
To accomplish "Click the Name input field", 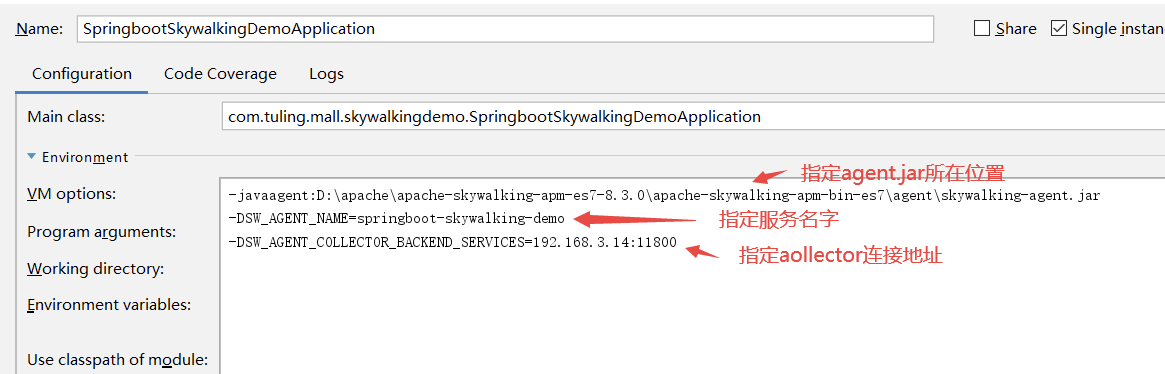I will pos(504,29).
